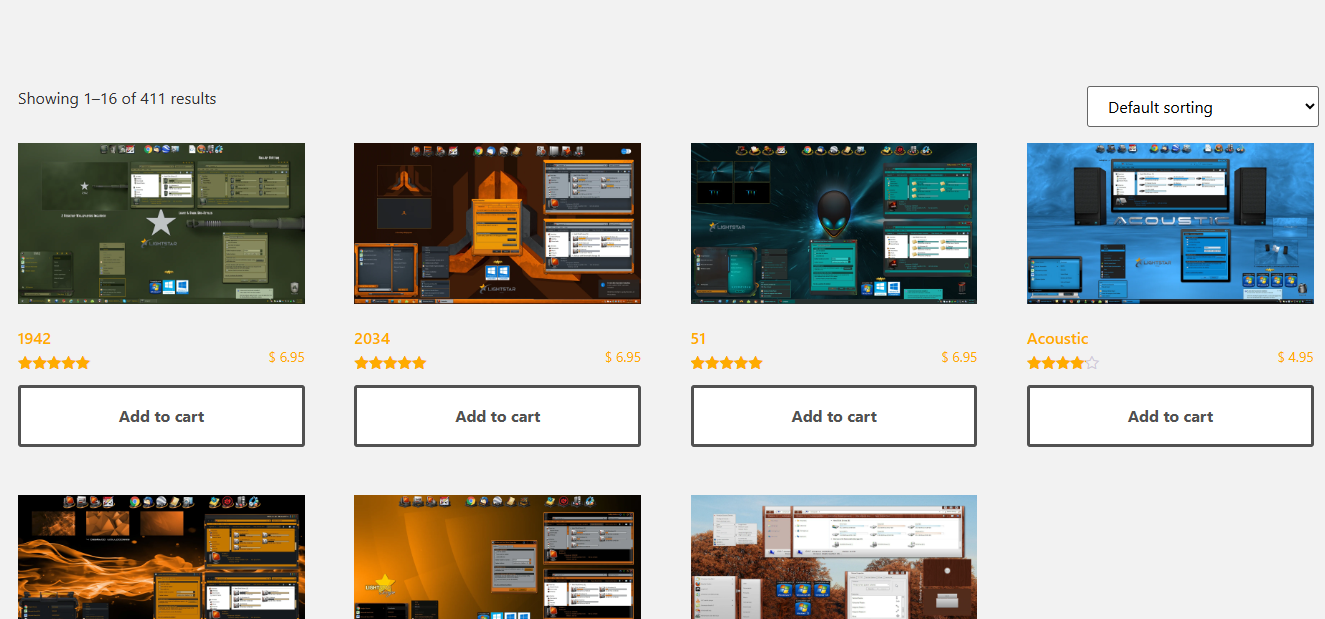Add the 1942 theme to cart
This screenshot has height=619, width=1325.
pyautogui.click(x=161, y=416)
